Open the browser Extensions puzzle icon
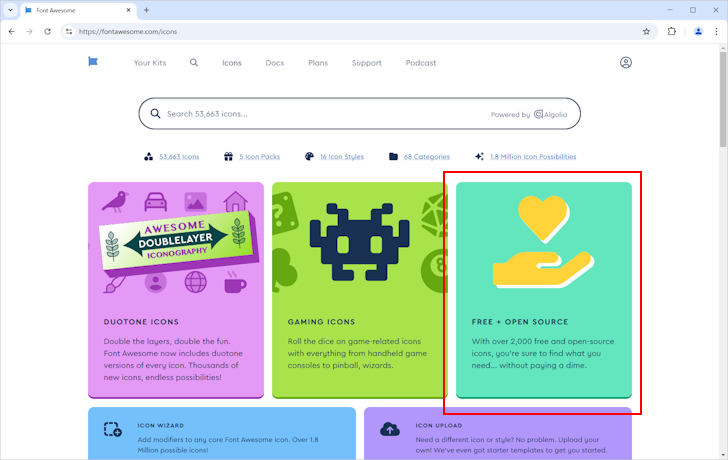 click(x=672, y=31)
